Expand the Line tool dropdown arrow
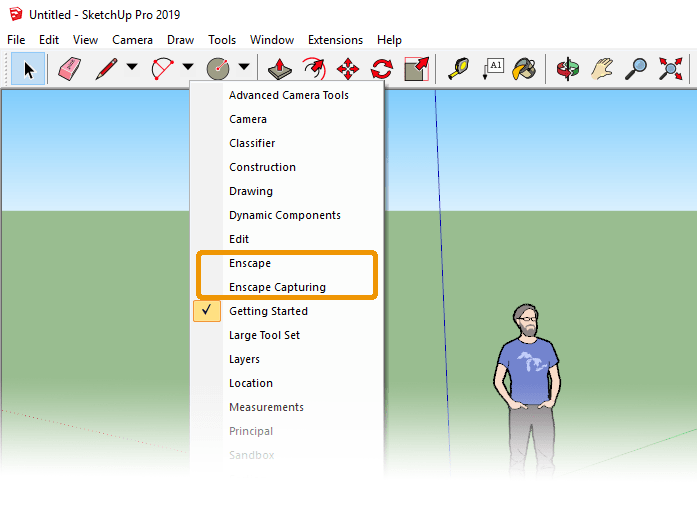The height and width of the screenshot is (516, 697). [131, 69]
